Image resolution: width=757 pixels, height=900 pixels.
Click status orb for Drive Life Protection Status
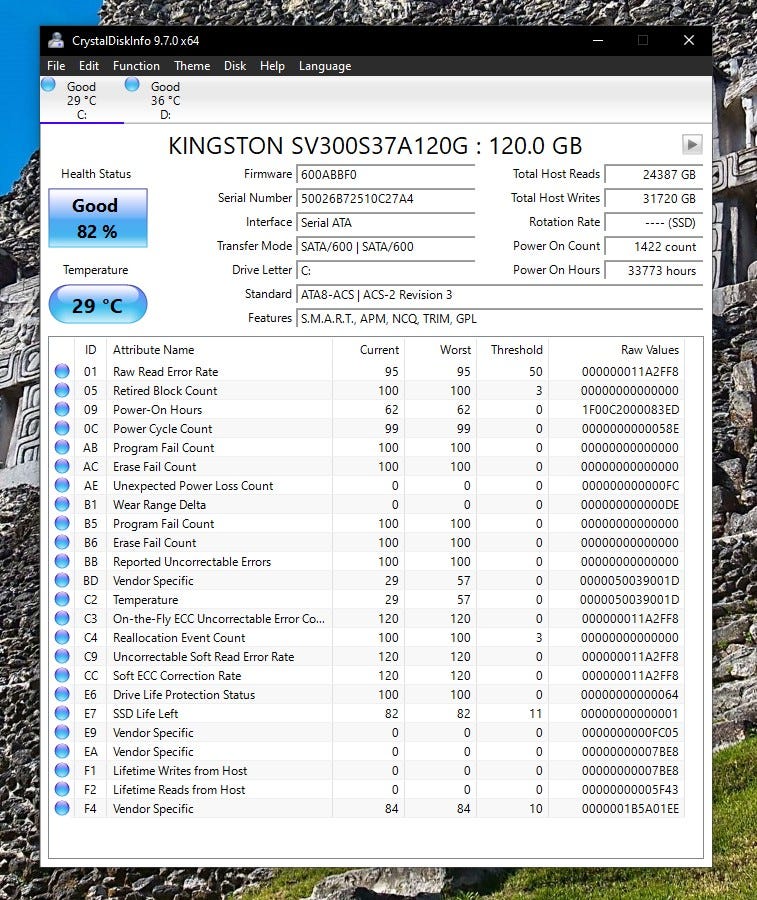click(62, 695)
